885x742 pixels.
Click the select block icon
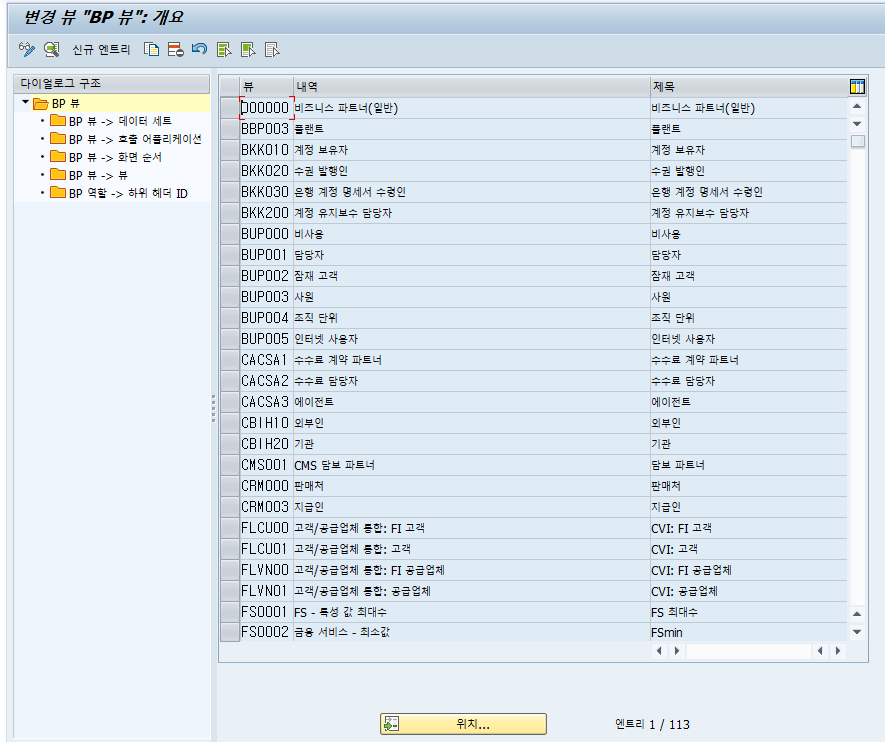248,50
